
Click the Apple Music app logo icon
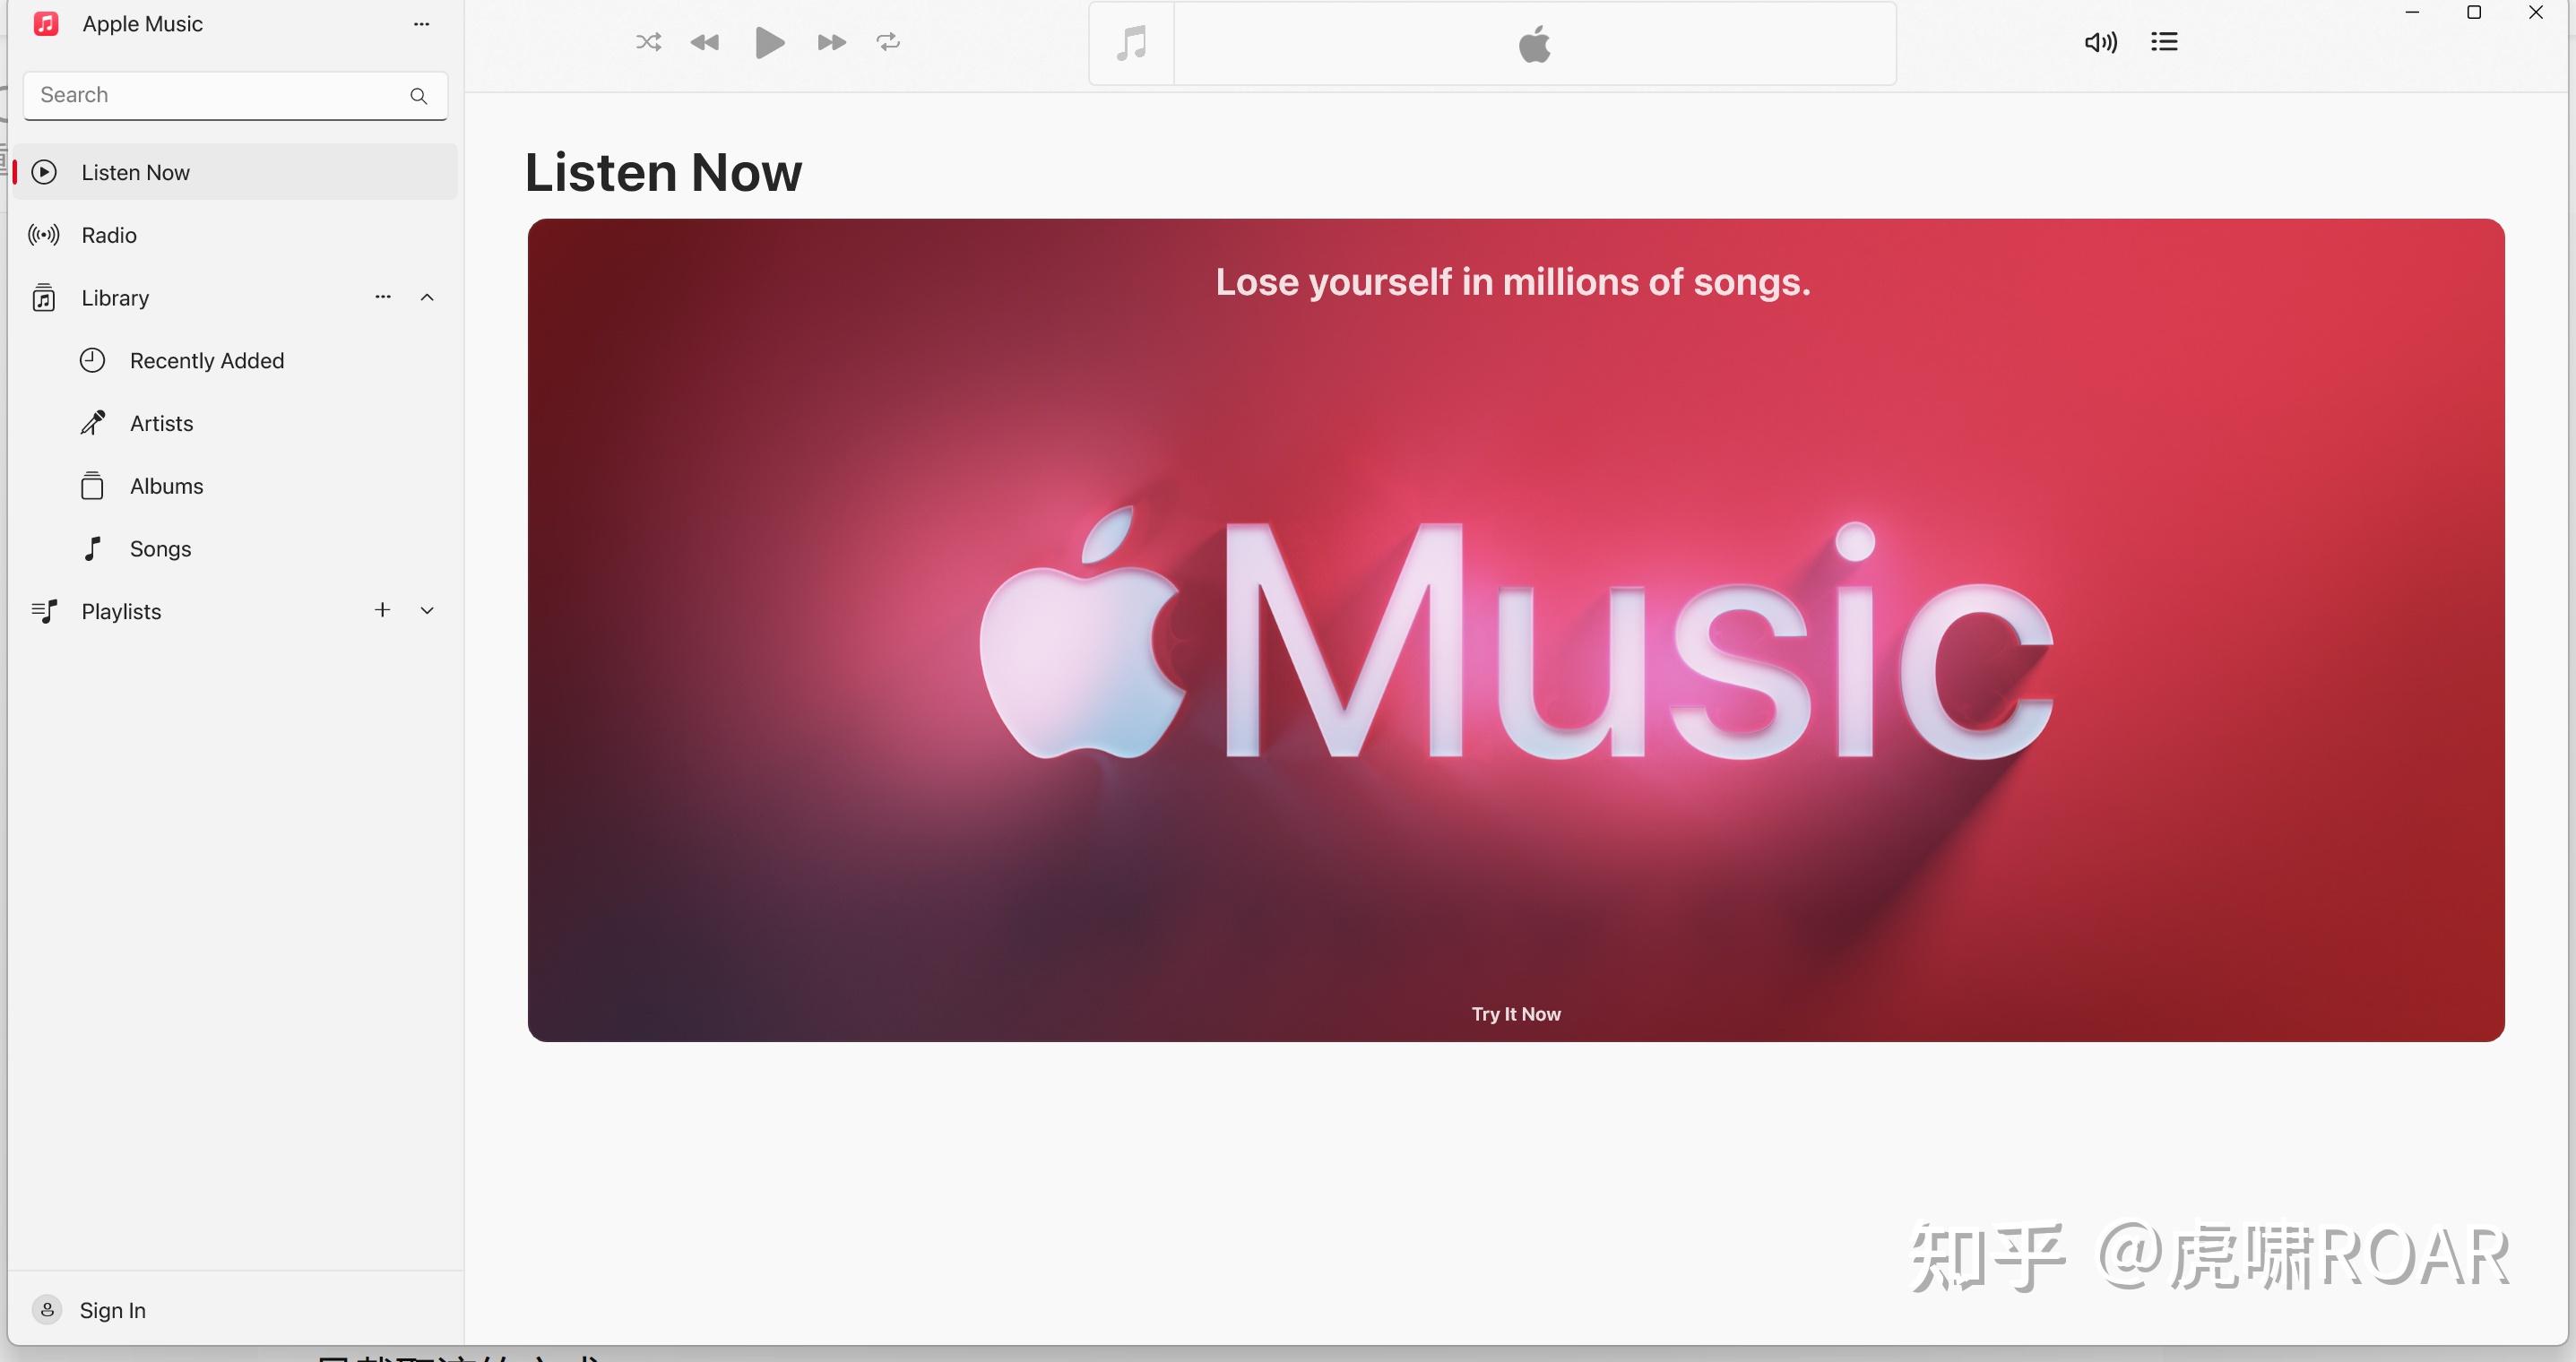46,24
